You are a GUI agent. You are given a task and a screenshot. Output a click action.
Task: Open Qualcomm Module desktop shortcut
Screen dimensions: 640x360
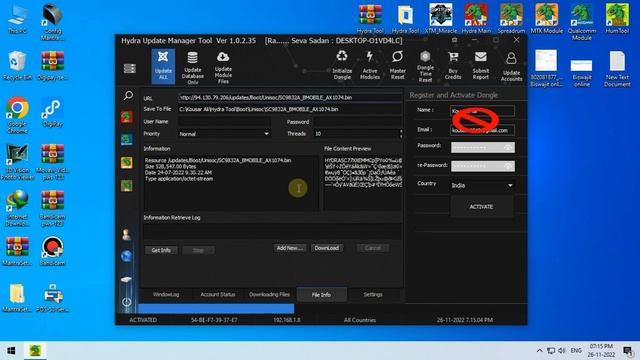(582, 22)
